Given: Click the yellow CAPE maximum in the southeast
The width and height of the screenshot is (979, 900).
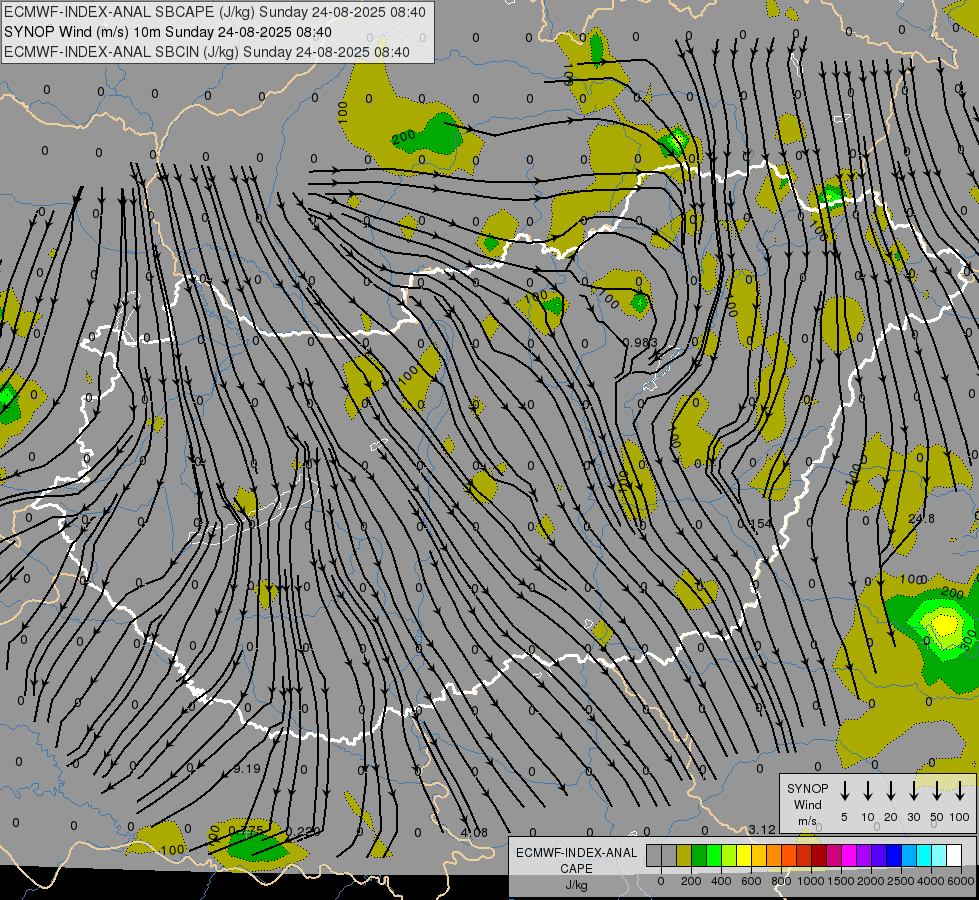Looking at the screenshot, I should pos(945,624).
